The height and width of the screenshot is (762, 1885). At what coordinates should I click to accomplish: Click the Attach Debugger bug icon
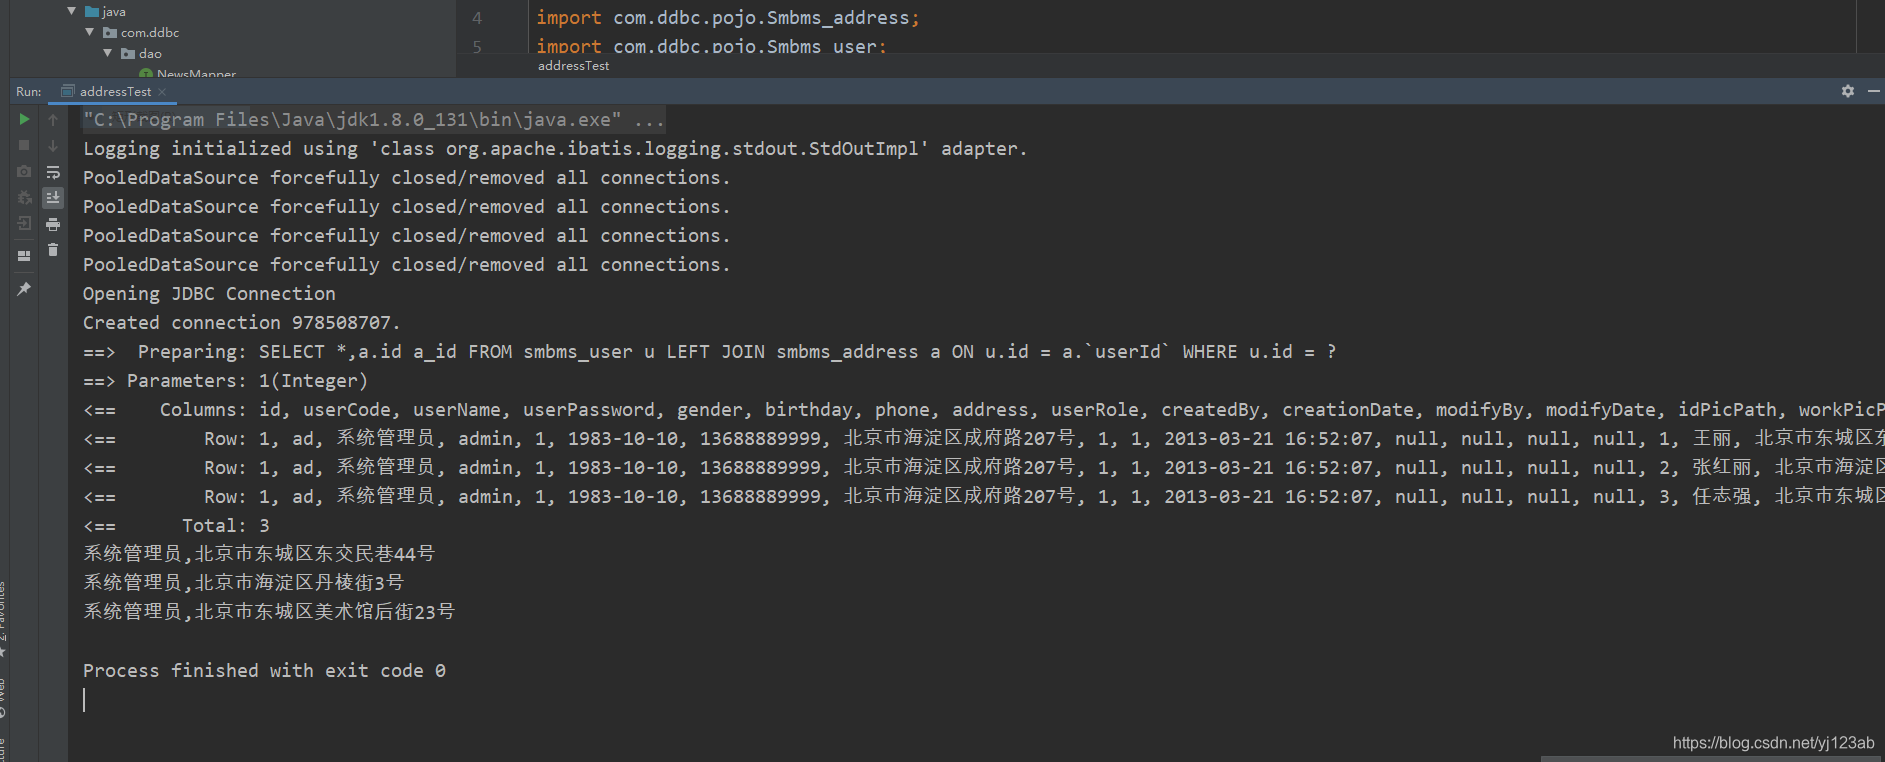click(24, 198)
